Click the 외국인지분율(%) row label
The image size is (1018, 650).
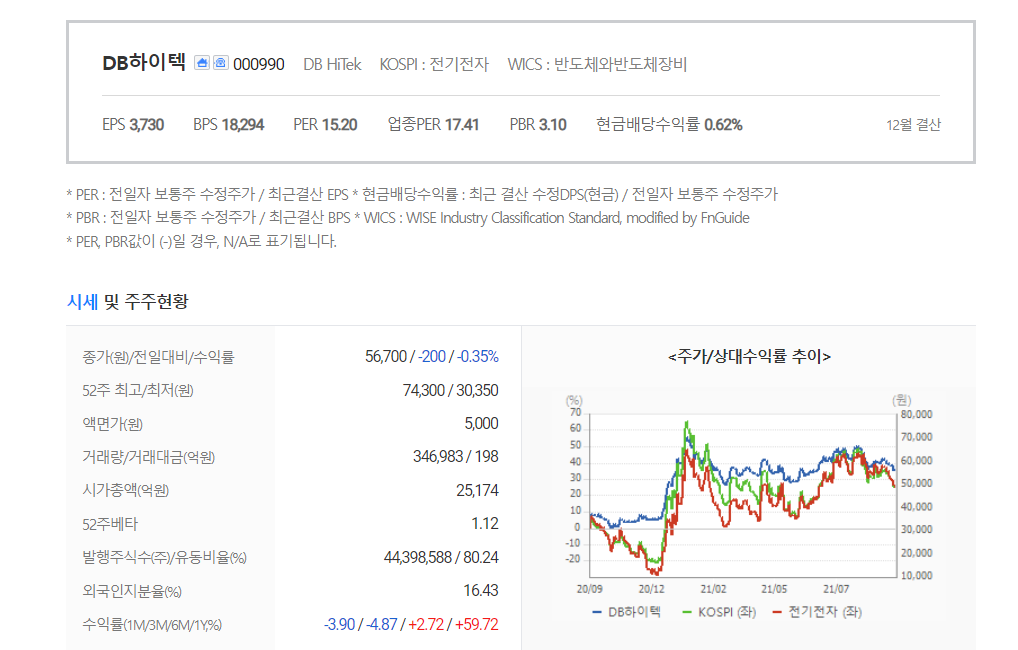(132, 591)
